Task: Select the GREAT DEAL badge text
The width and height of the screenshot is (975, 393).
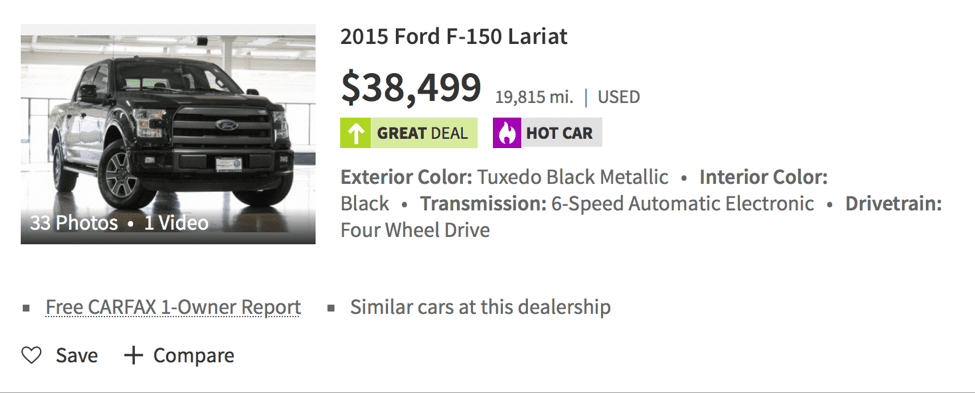Action: [x=422, y=133]
